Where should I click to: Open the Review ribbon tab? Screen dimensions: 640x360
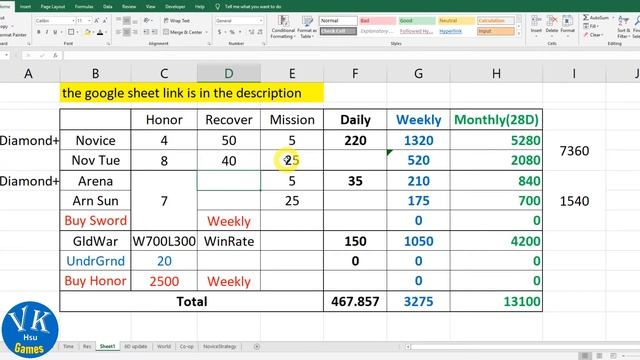tap(129, 7)
